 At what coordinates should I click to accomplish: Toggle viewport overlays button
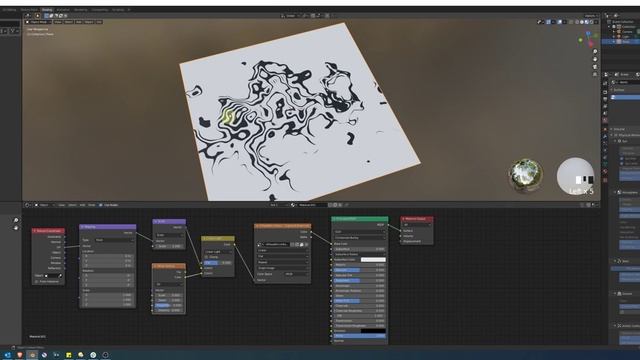[560, 22]
